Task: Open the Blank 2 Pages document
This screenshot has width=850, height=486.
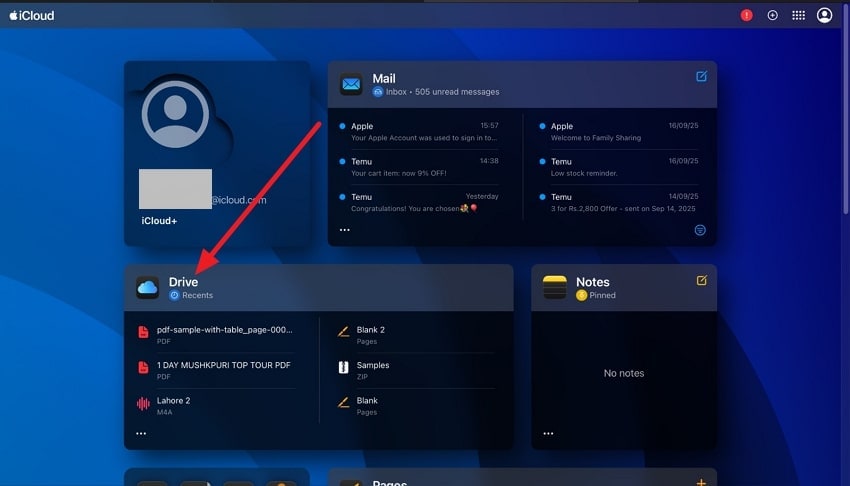Action: (416, 335)
